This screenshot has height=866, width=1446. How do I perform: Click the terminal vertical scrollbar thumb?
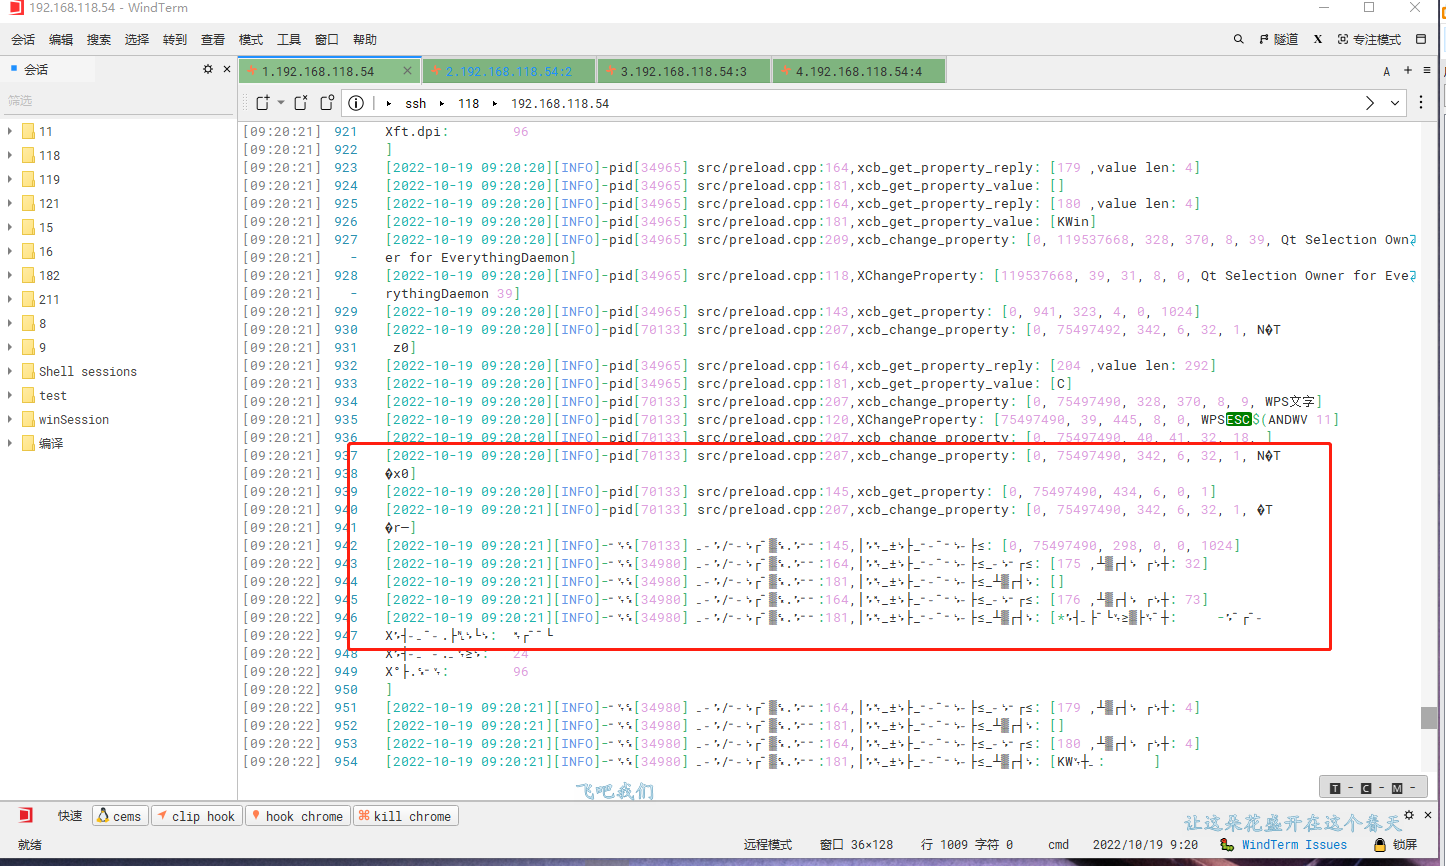(1428, 718)
